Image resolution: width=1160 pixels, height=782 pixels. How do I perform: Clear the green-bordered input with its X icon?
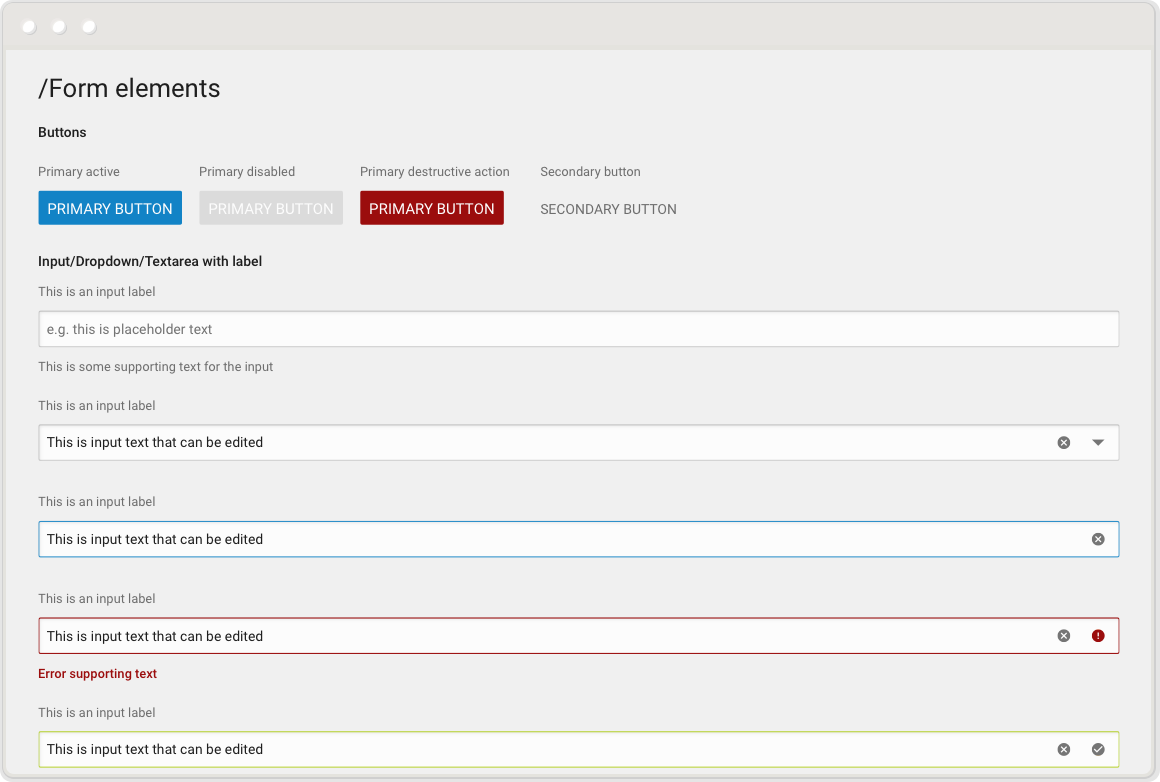click(1064, 749)
